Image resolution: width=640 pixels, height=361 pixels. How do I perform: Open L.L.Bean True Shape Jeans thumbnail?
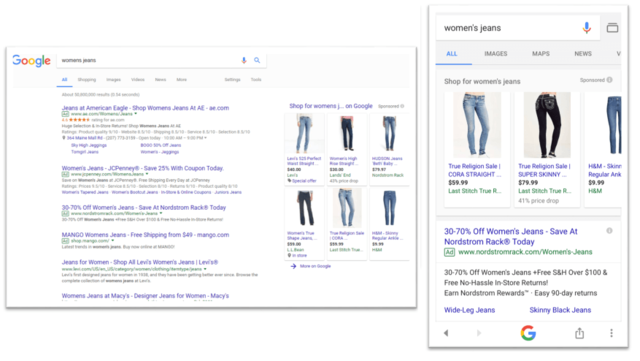coord(304,208)
